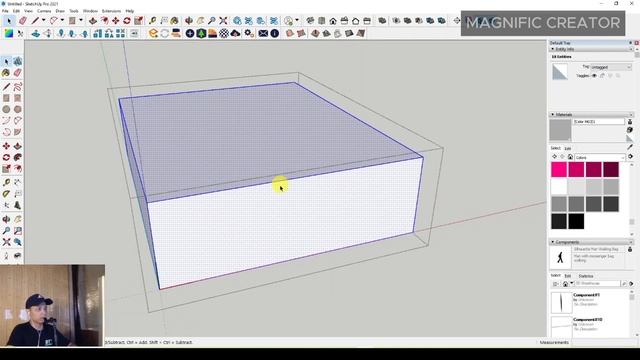Click the envelope icon in second toolbar row
Viewport: 640px width, 360px height.
(263, 33)
